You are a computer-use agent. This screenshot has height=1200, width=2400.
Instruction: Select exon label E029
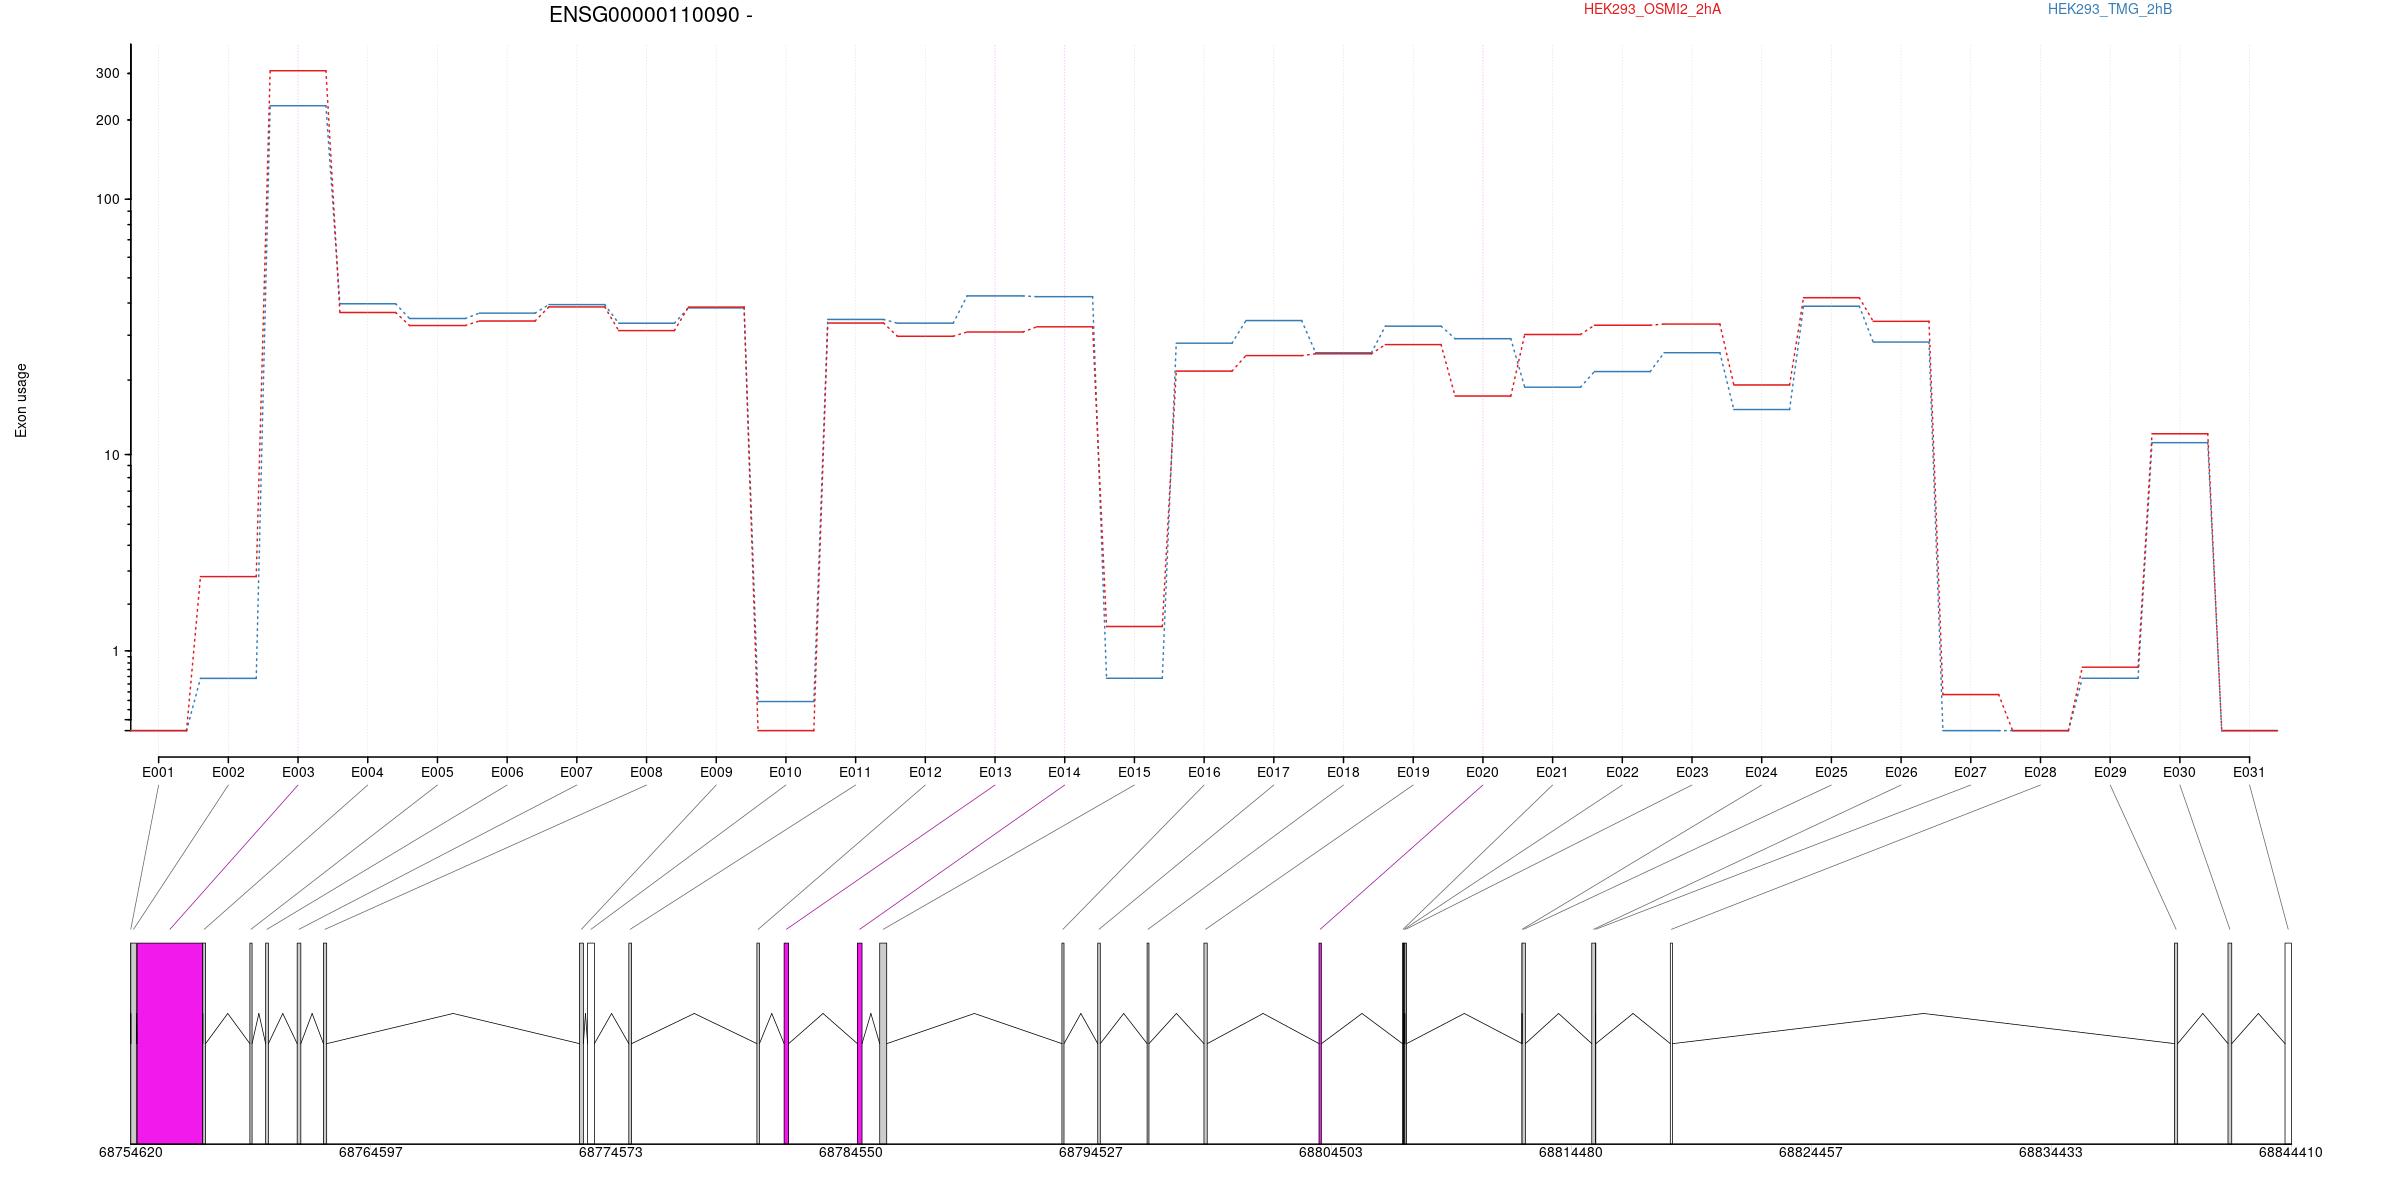click(x=2110, y=772)
